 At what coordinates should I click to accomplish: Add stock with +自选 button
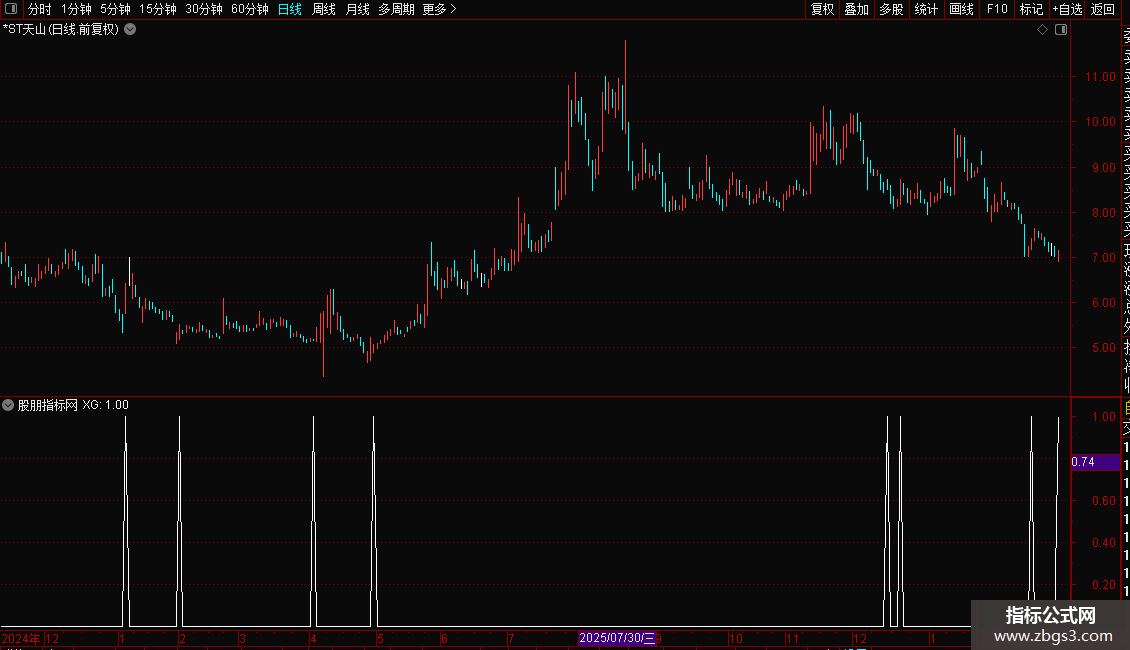(x=1067, y=9)
